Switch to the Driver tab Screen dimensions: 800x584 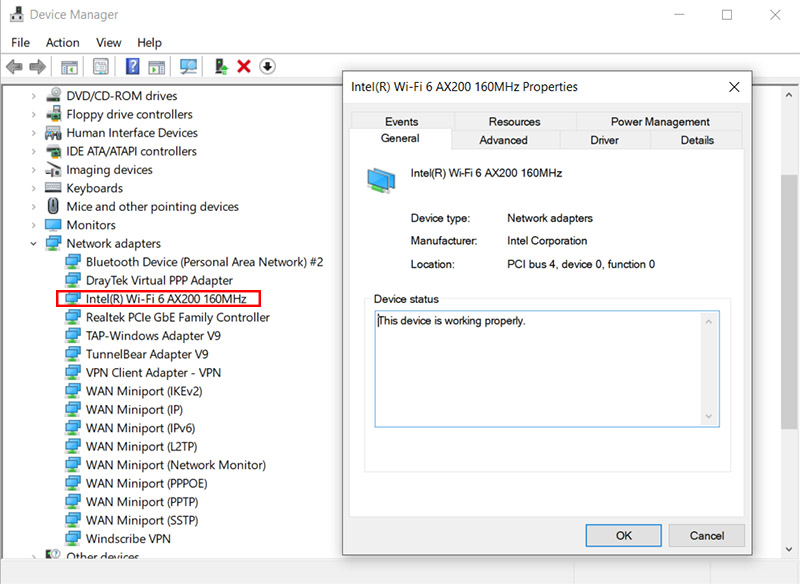605,140
